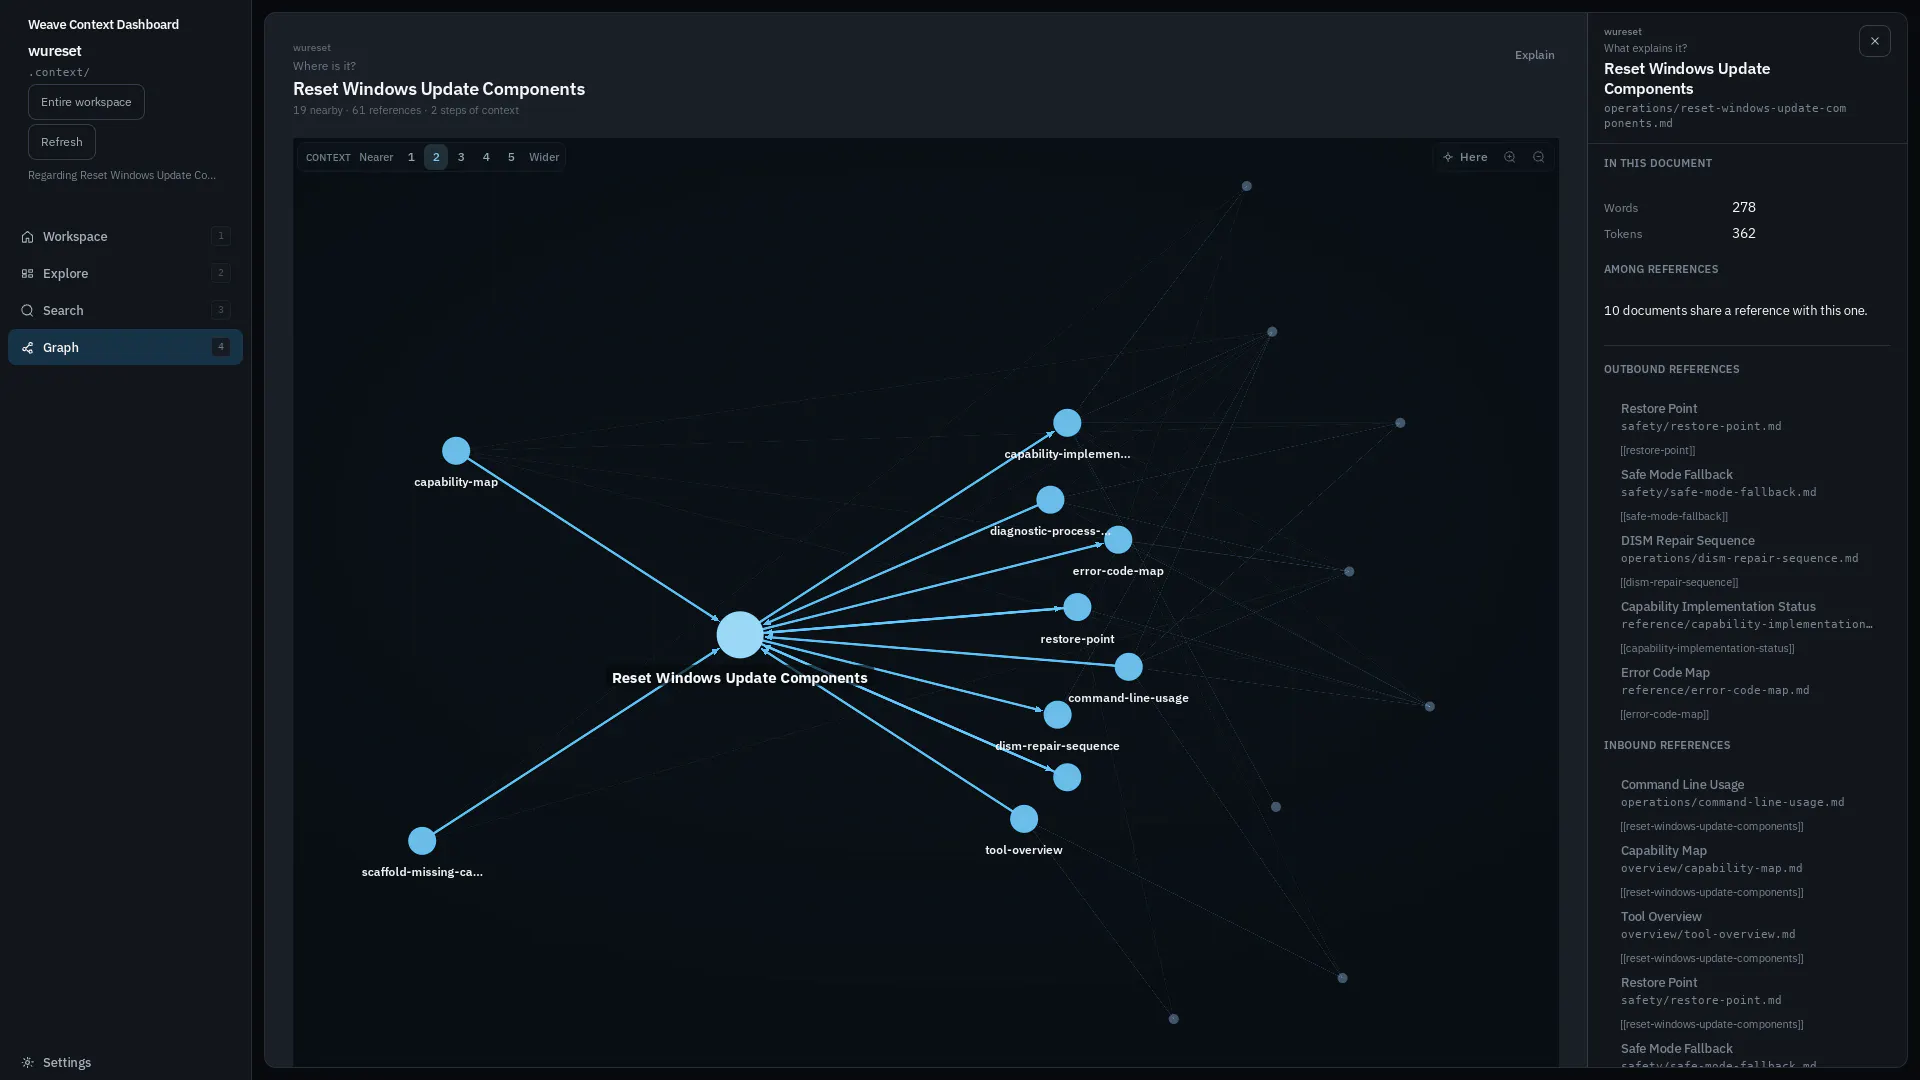This screenshot has width=1920, height=1080.
Task: Set context steps to 3
Action: point(461,157)
